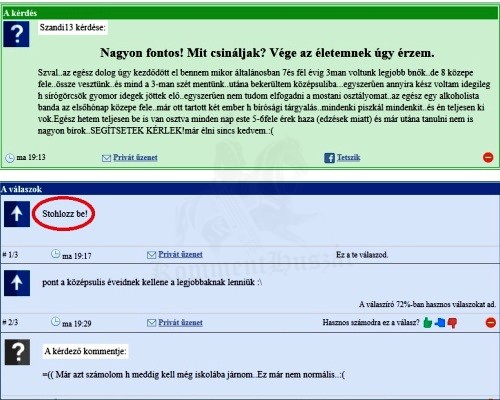Click the red remove icon in the question box
This screenshot has width=500, height=400.
488,157
